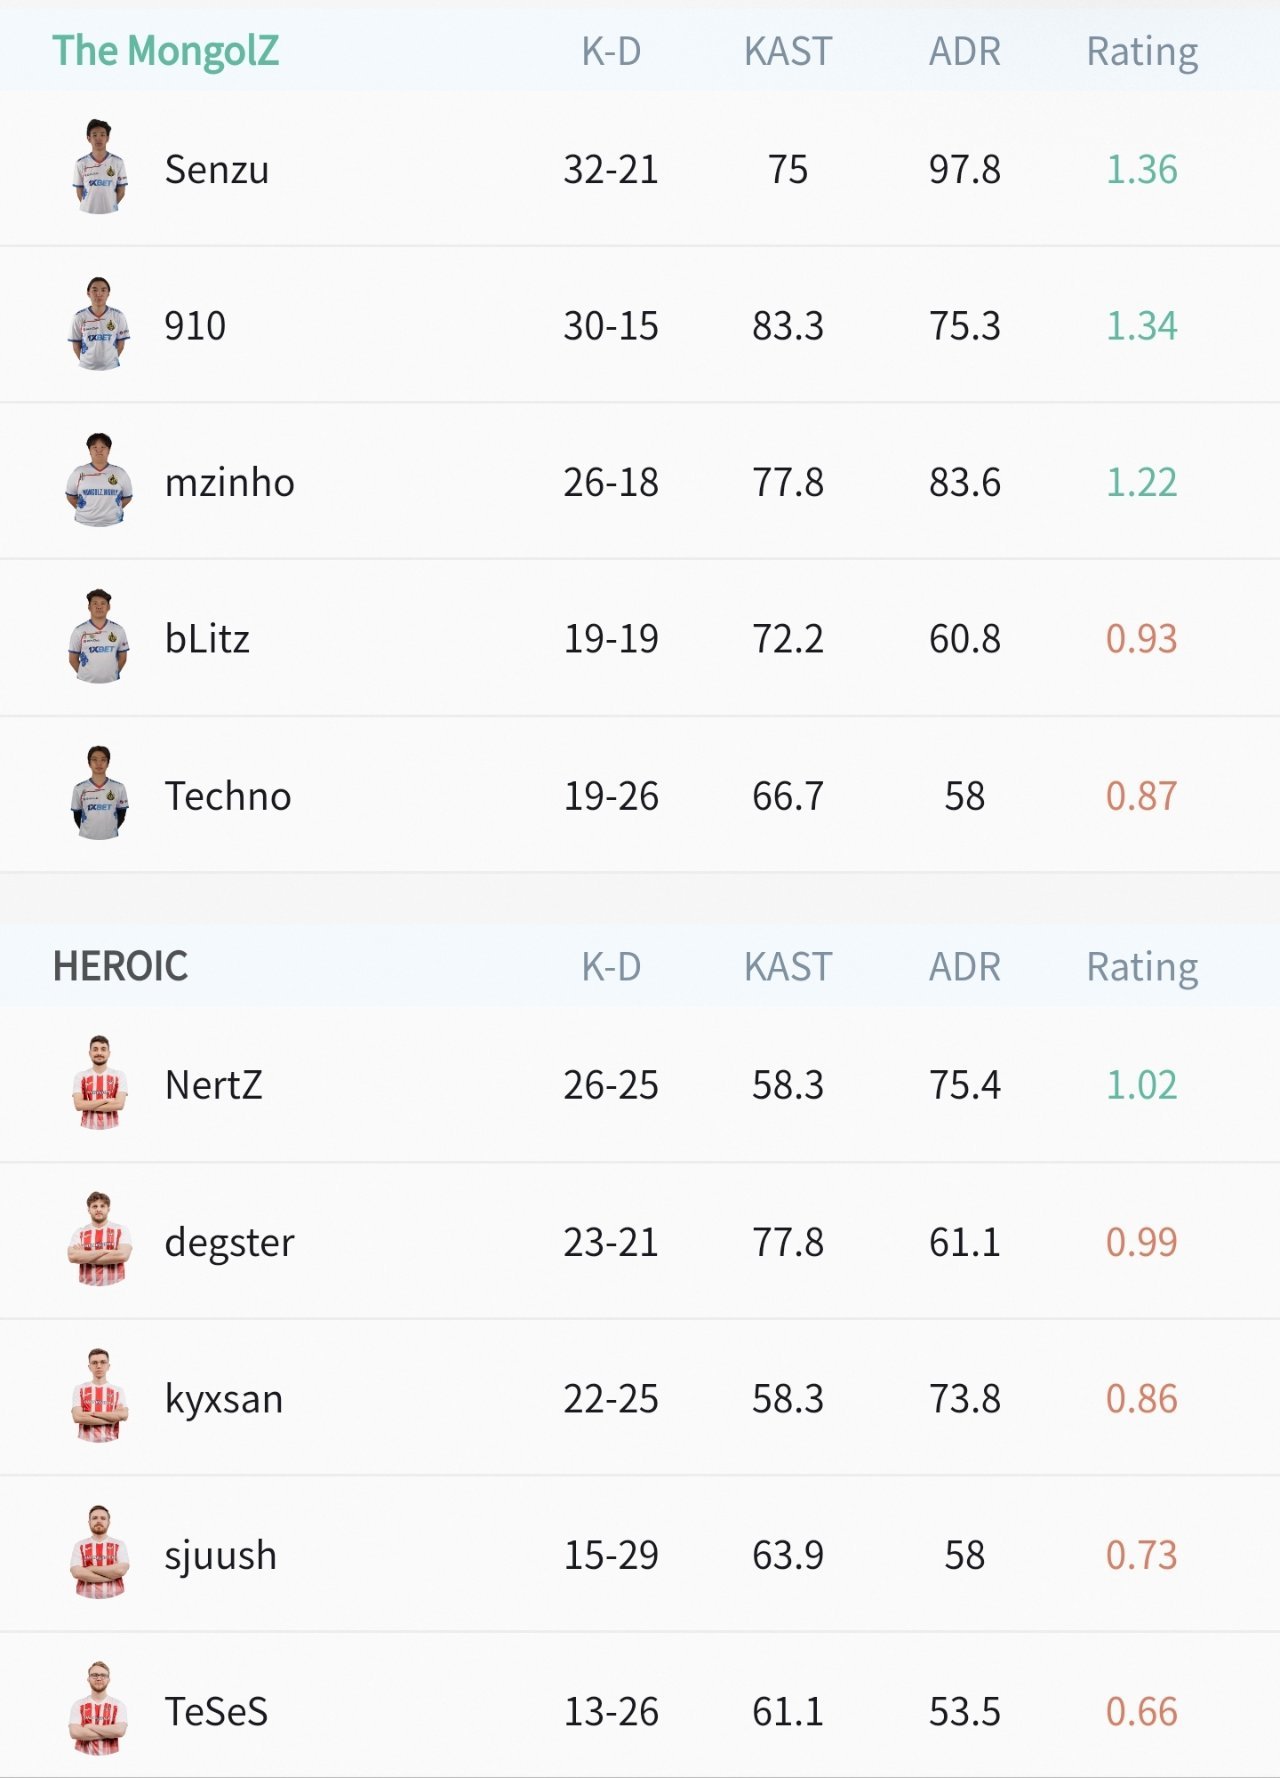
Task: Open The MongolZ team page
Action: tap(166, 51)
